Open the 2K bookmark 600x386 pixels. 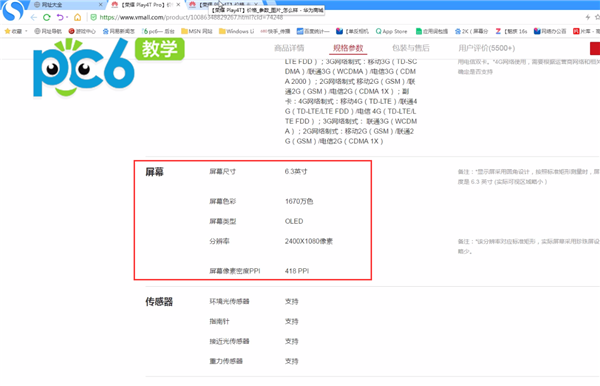(x=471, y=31)
